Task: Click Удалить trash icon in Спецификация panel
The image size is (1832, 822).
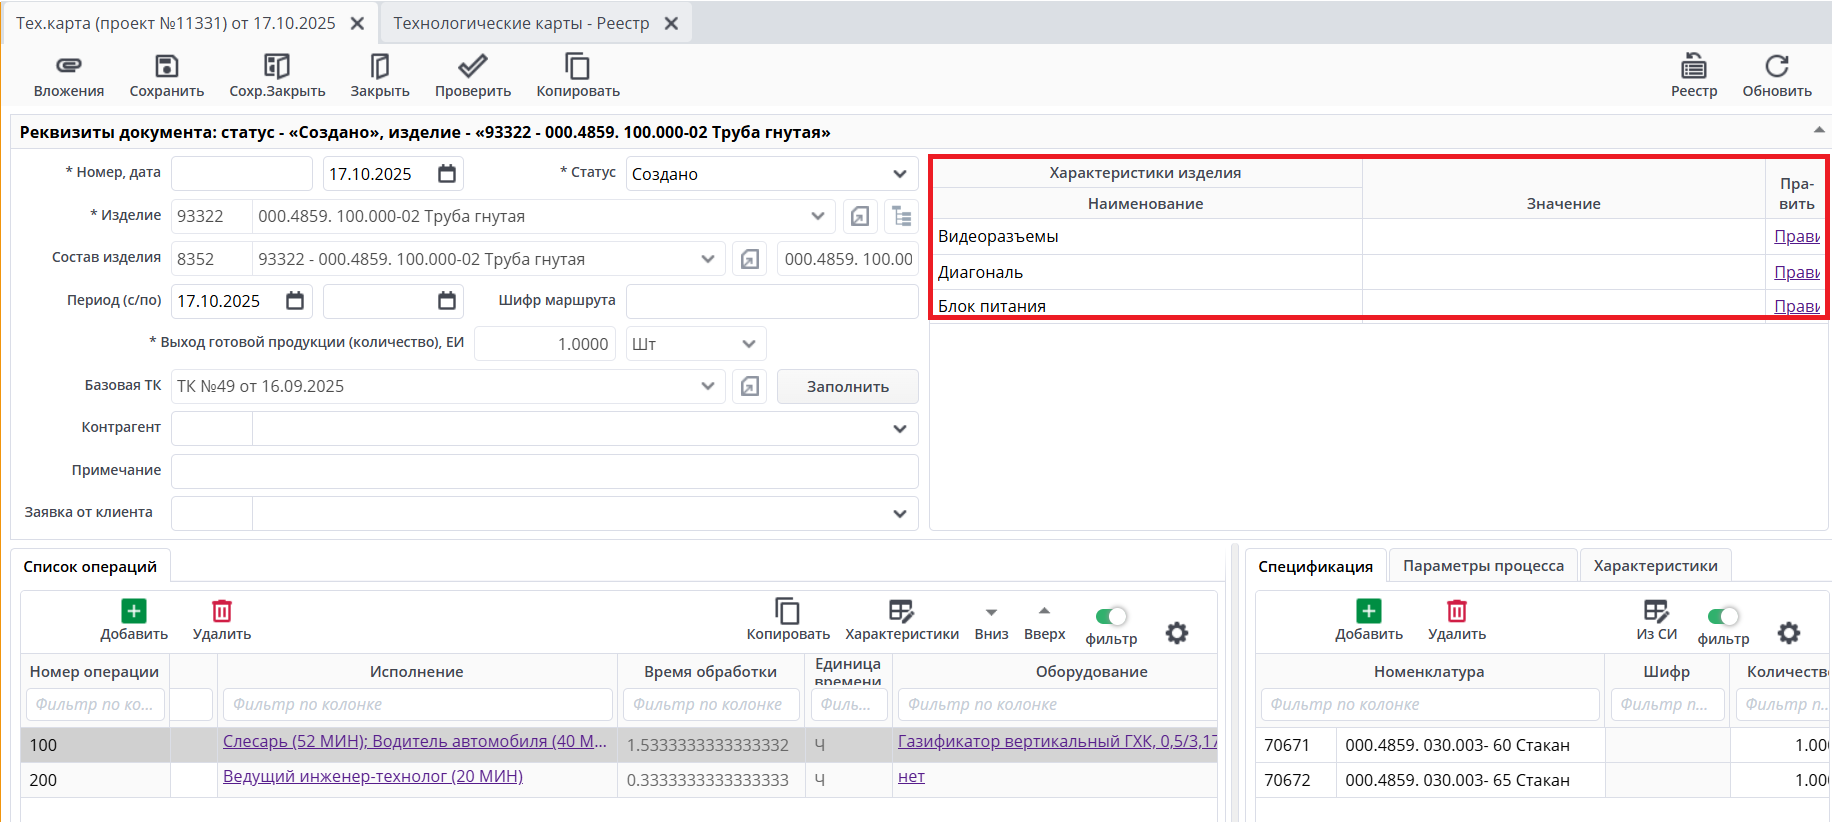Action: (1456, 611)
